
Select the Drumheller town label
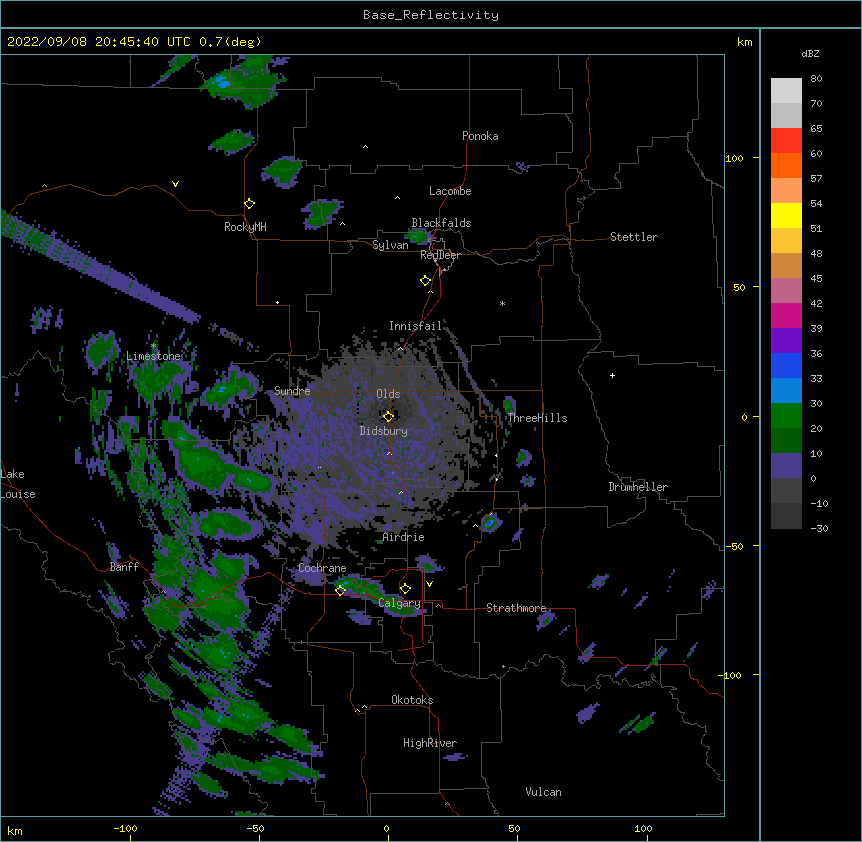(638, 487)
